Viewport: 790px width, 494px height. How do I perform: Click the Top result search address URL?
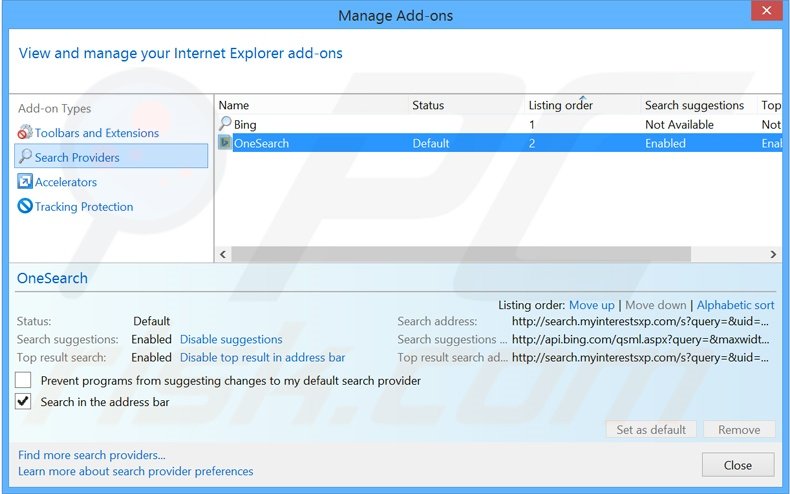[x=640, y=357]
